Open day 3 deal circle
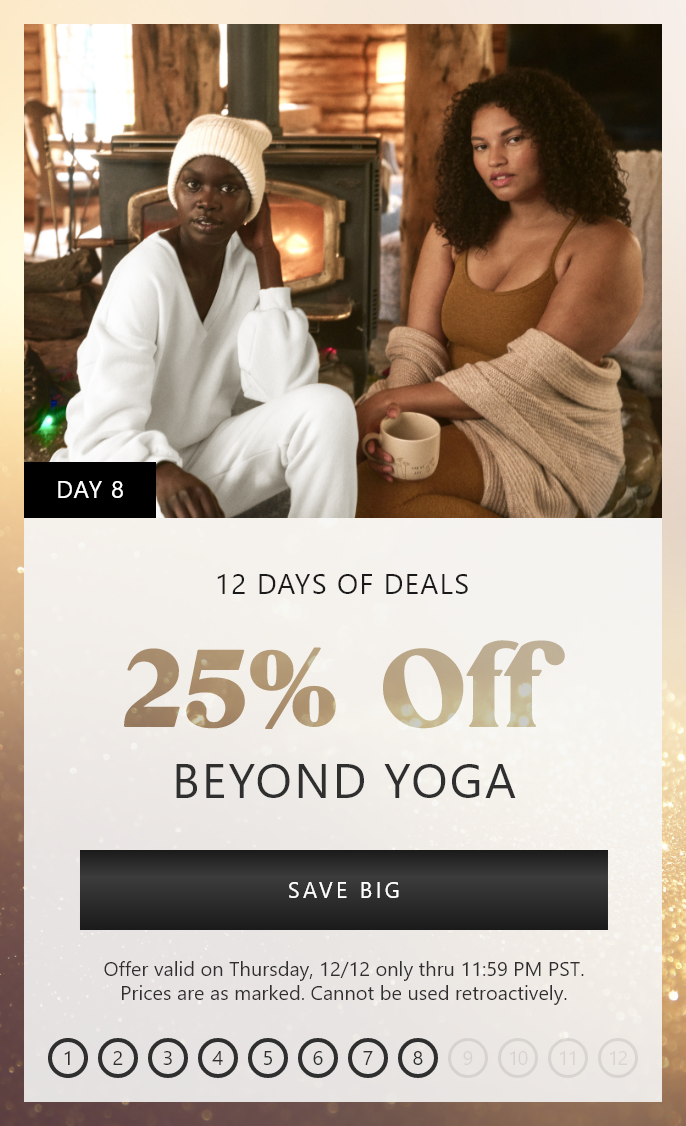Screen dimensions: 686x1126 click(168, 1058)
